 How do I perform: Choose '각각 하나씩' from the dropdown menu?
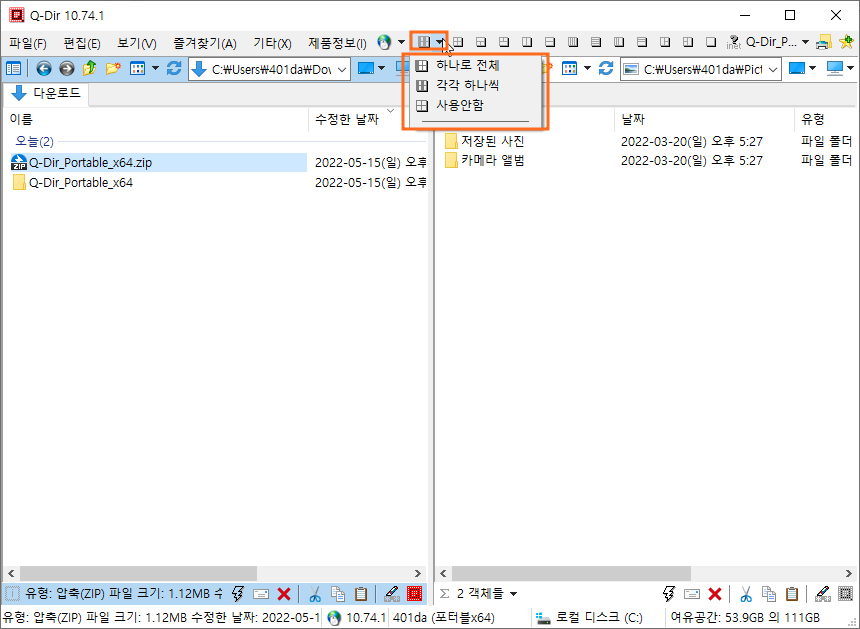pos(476,86)
